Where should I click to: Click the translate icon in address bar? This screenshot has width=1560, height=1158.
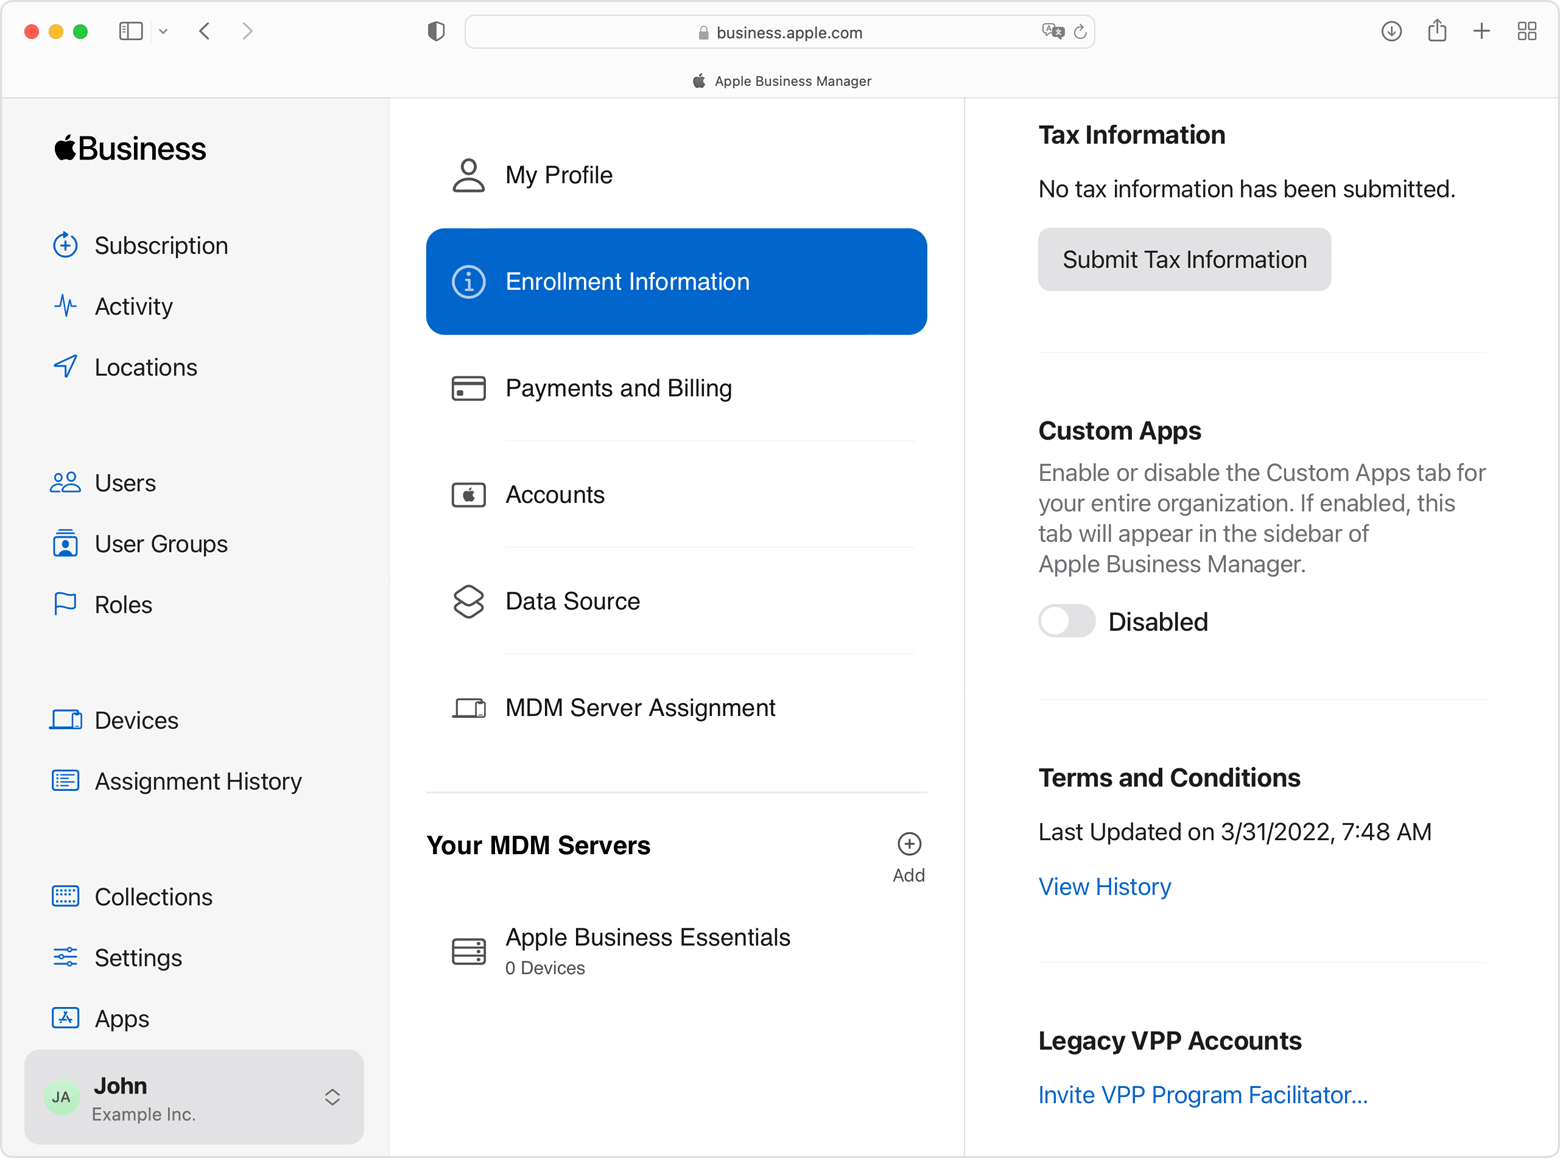(1053, 32)
